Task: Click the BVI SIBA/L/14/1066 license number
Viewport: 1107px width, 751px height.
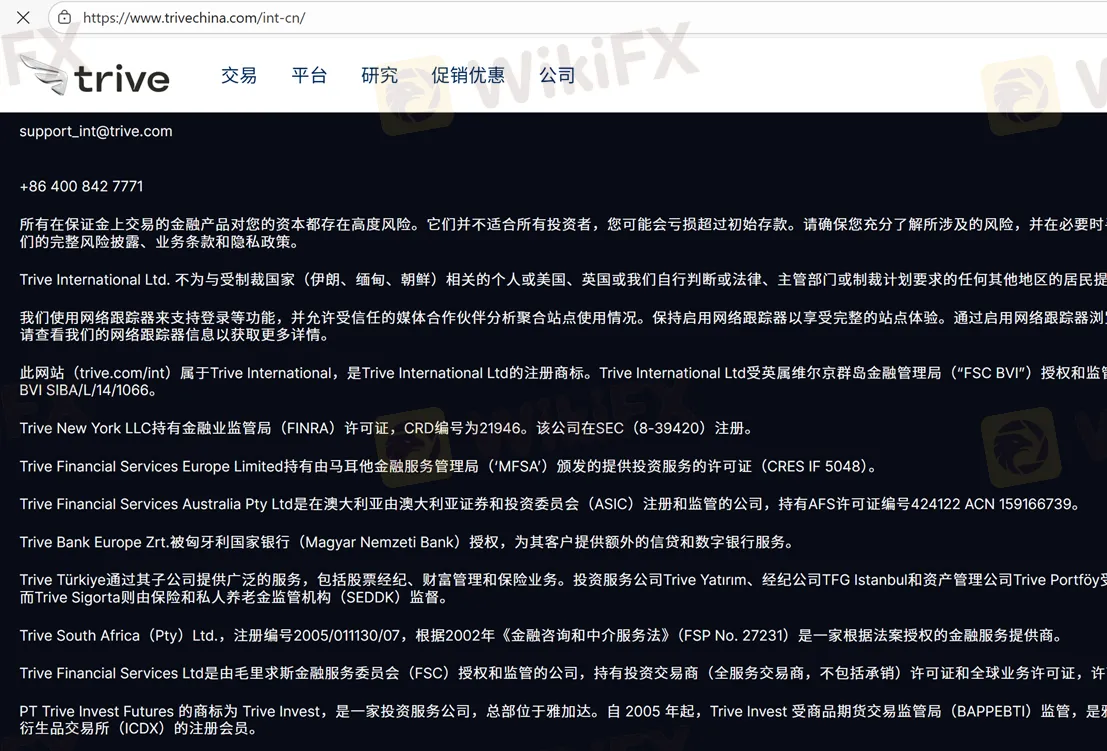Action: [84, 390]
